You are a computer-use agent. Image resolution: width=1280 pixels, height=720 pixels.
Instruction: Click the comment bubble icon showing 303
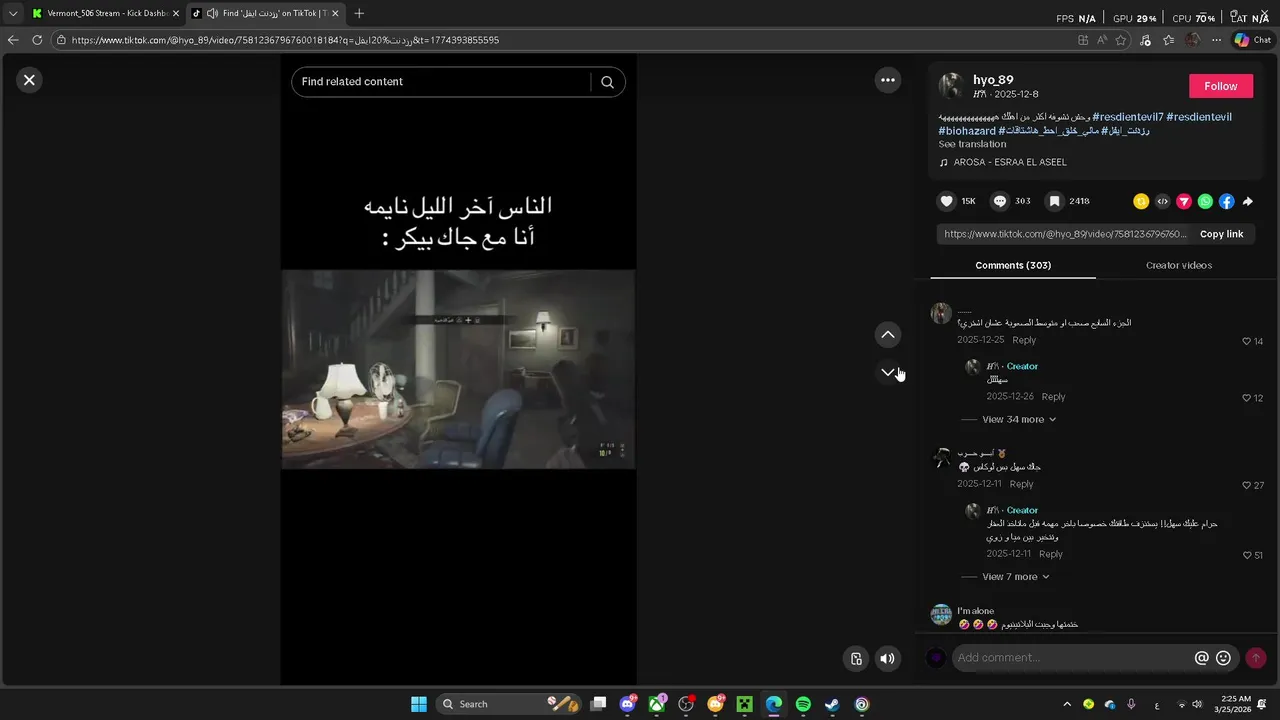1000,201
